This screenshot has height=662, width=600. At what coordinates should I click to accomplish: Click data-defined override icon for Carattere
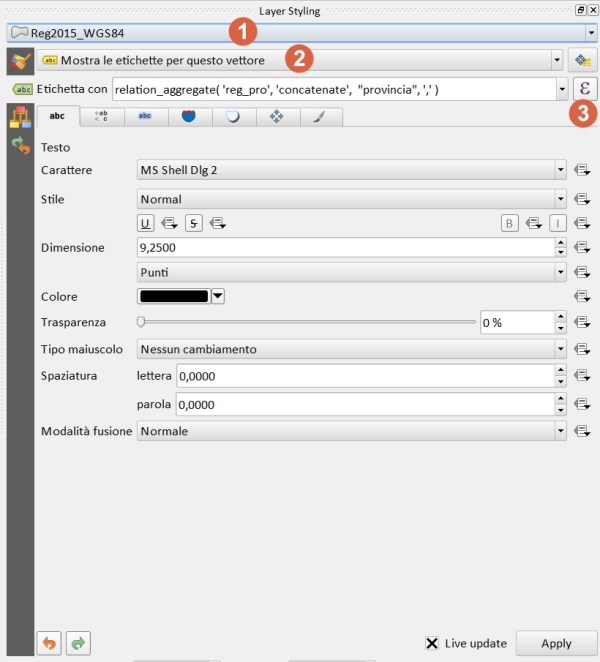click(x=583, y=171)
